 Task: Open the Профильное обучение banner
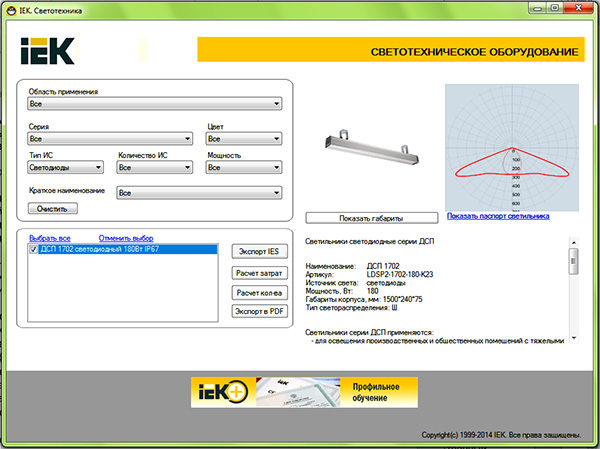click(x=304, y=392)
